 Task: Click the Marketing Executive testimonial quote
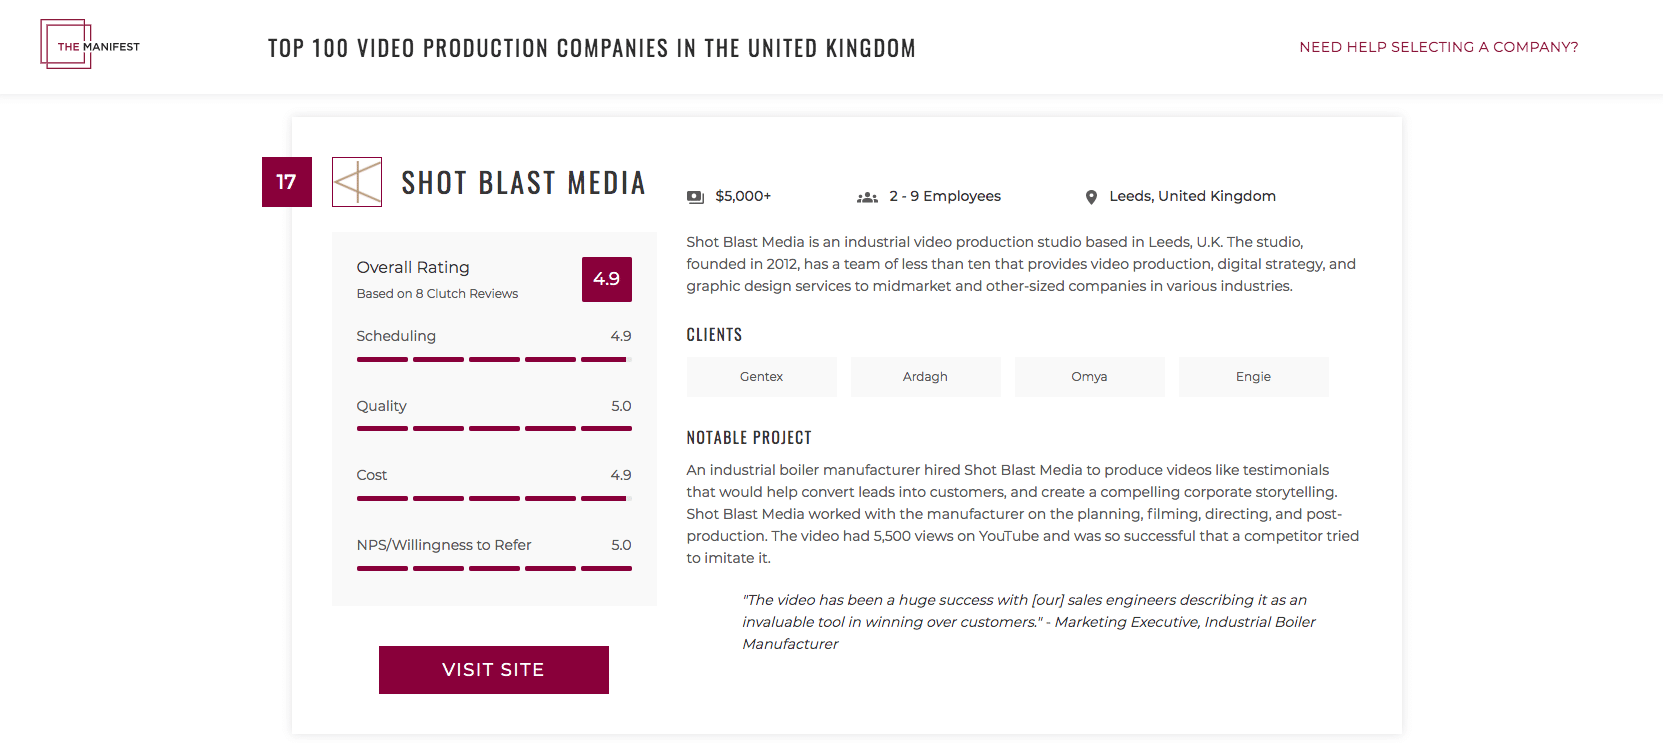pos(1029,622)
